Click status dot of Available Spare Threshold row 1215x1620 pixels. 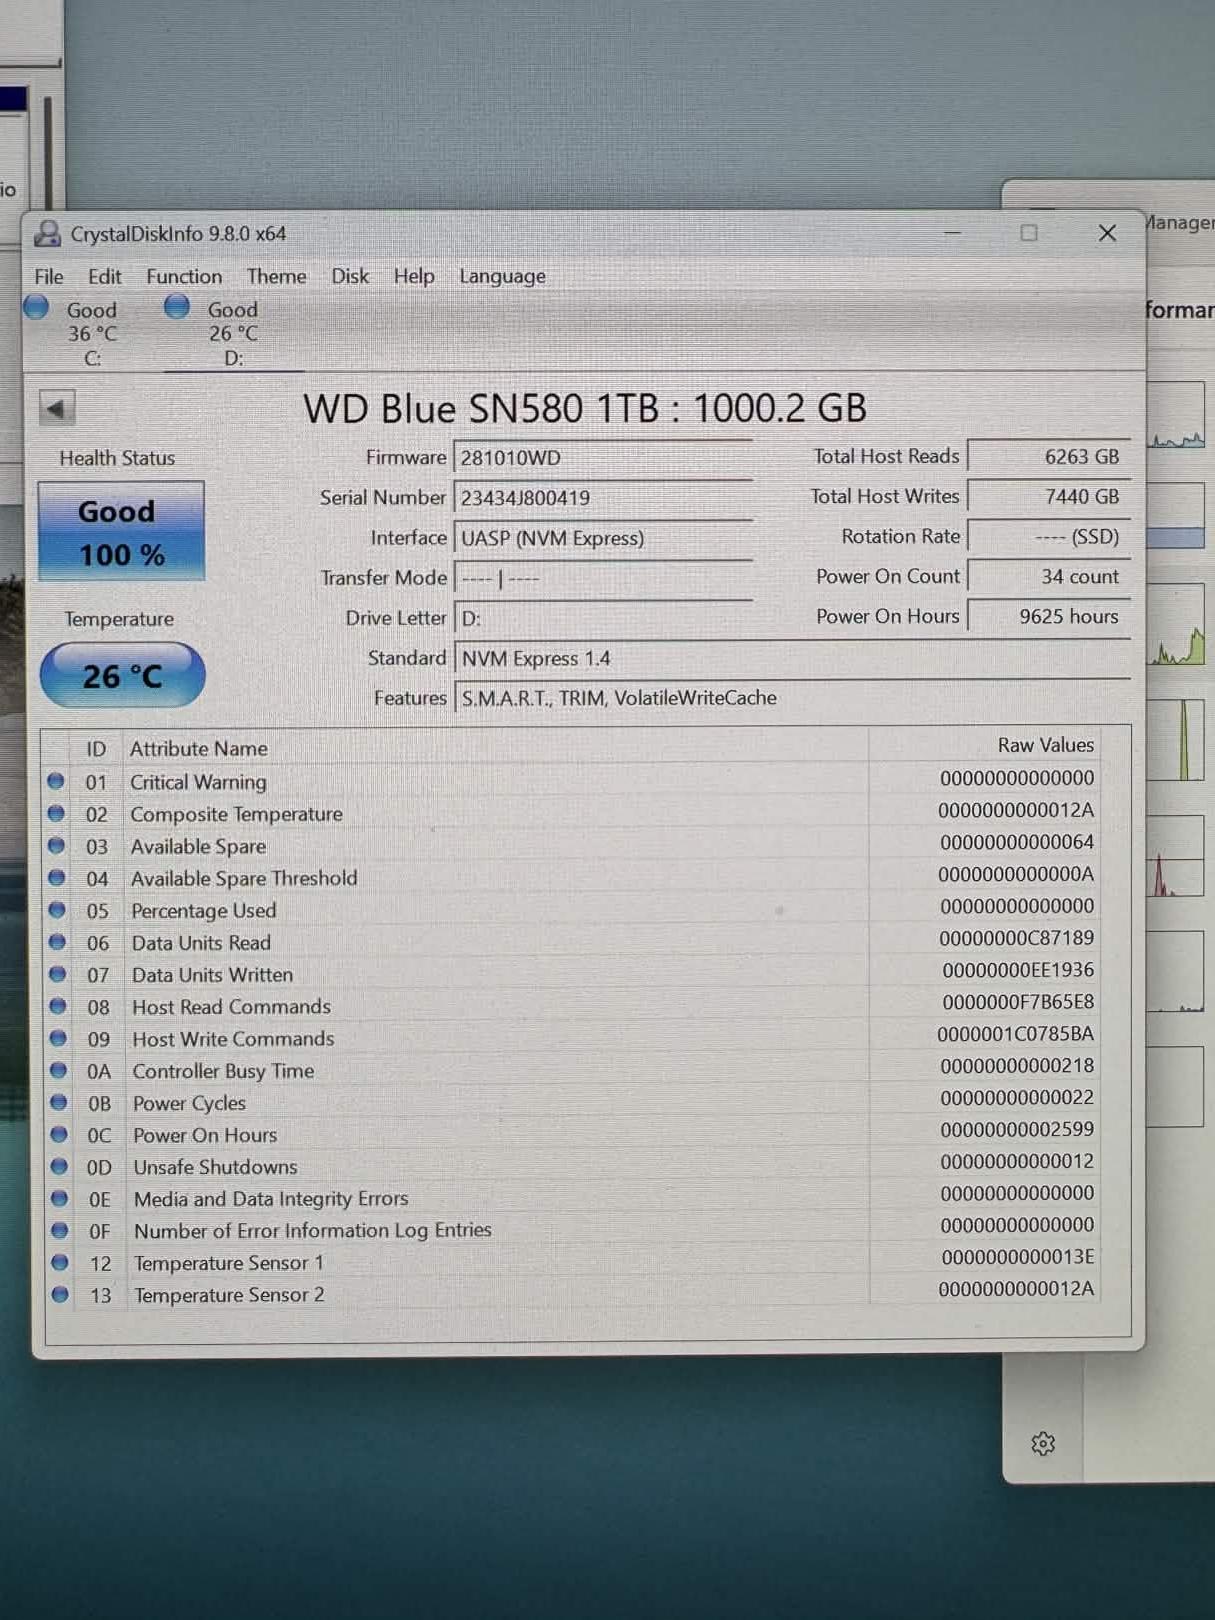tap(57, 877)
